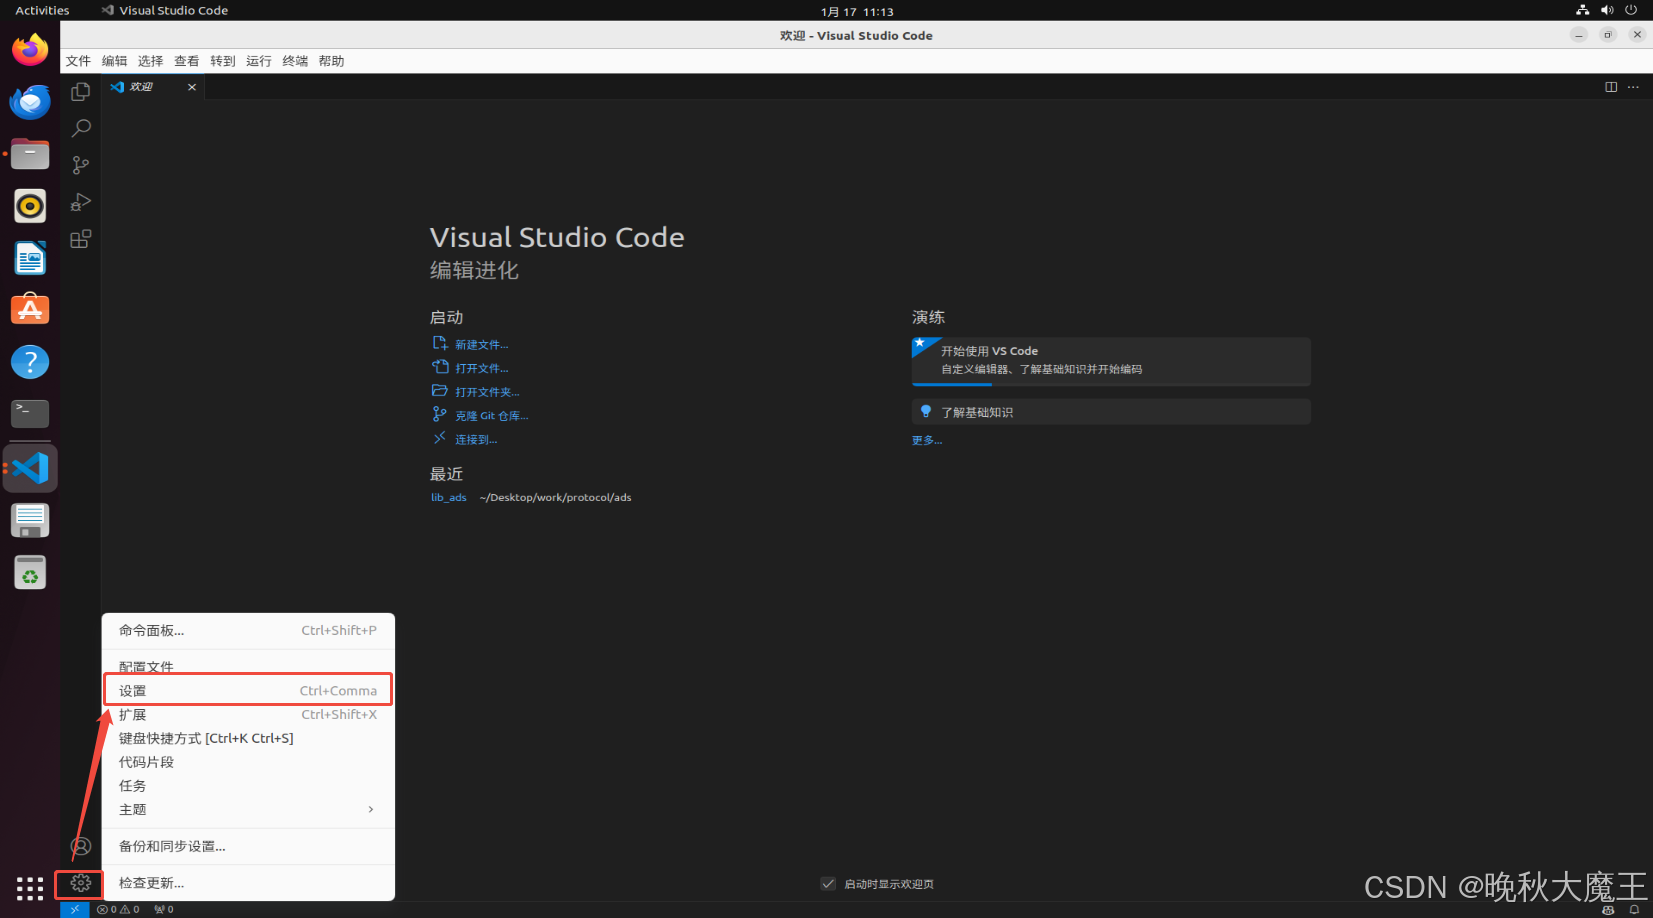
Task: Open the 编辑 menu
Action: (114, 61)
